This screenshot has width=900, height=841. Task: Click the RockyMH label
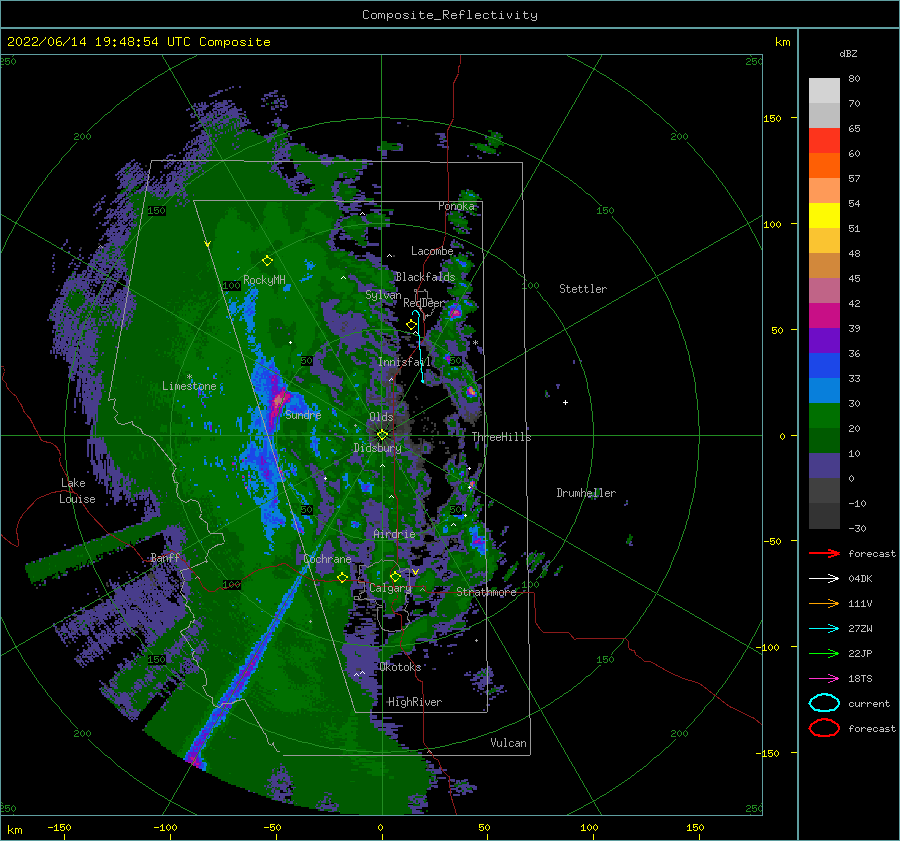click(264, 280)
